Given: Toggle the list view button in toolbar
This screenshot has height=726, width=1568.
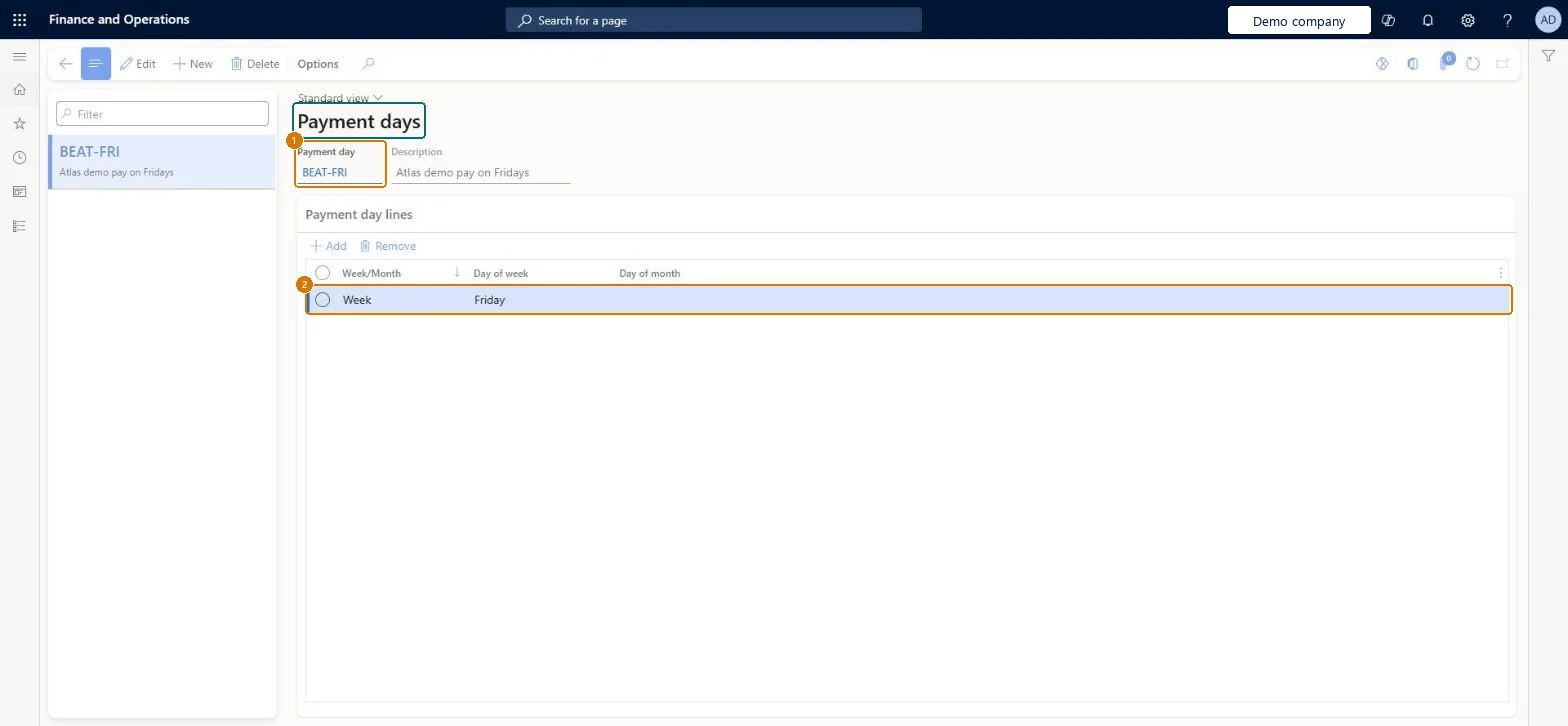Looking at the screenshot, I should pos(96,64).
